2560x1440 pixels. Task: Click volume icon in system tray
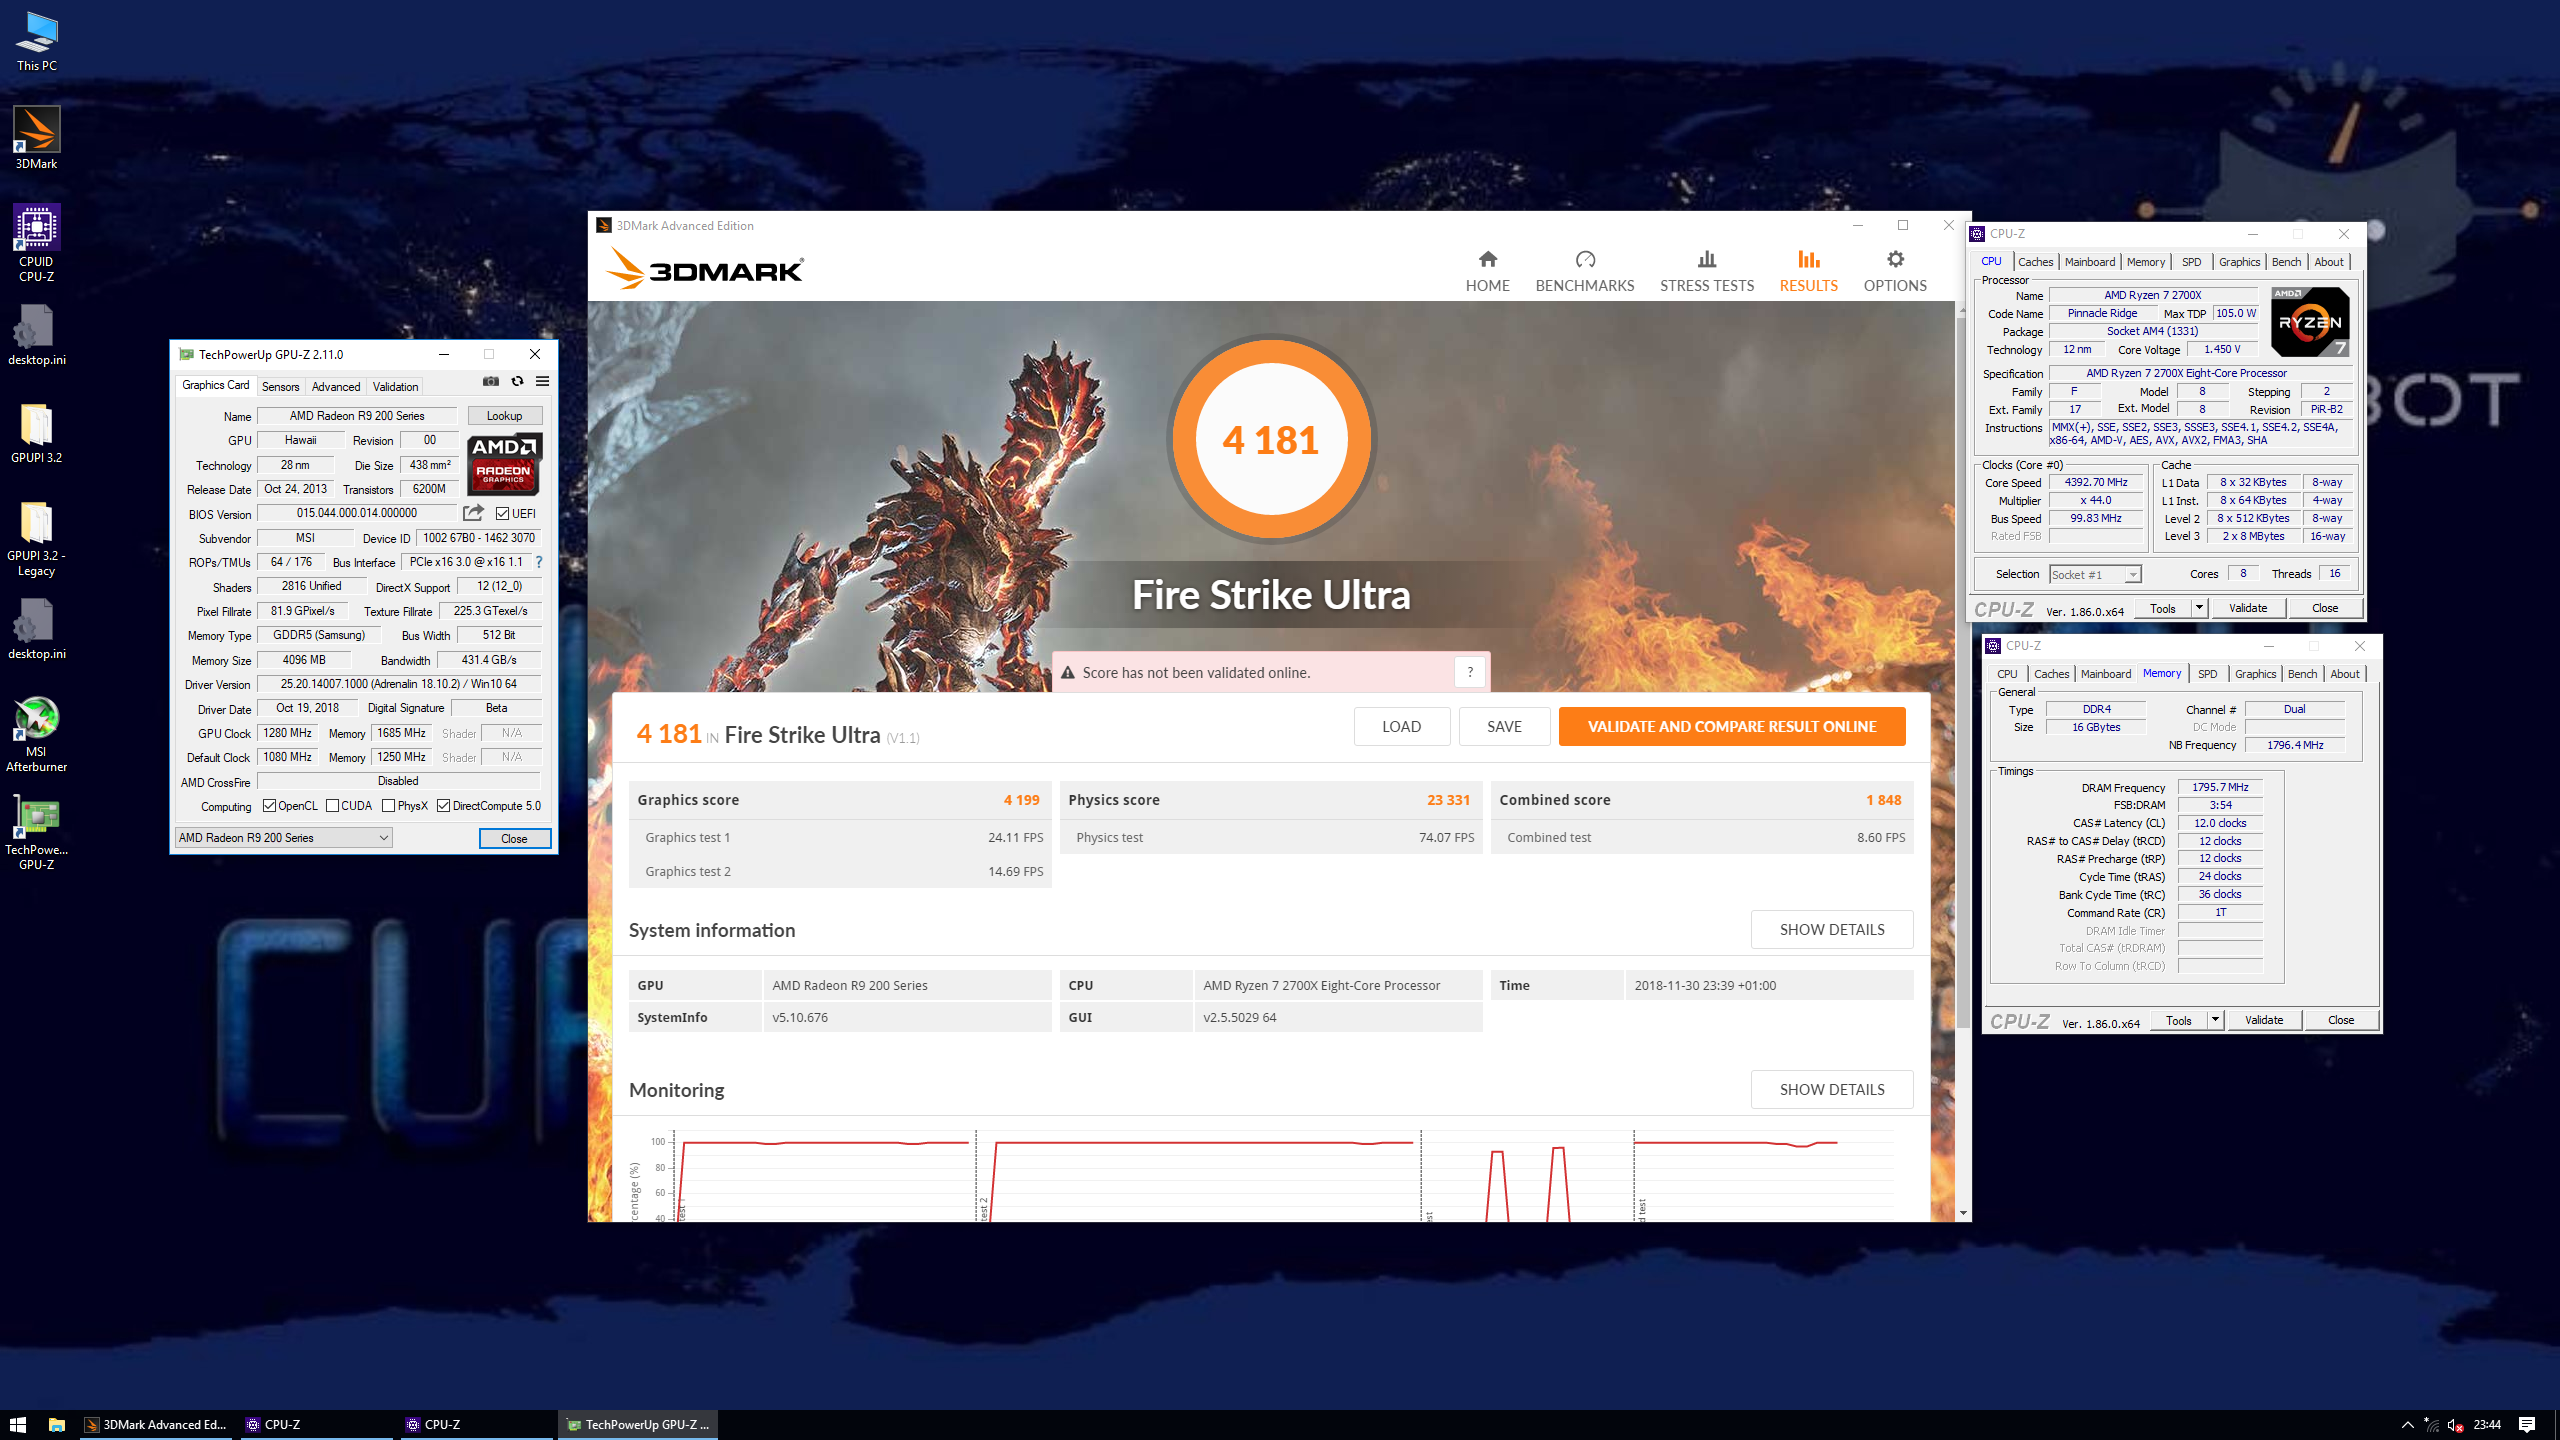2455,1425
